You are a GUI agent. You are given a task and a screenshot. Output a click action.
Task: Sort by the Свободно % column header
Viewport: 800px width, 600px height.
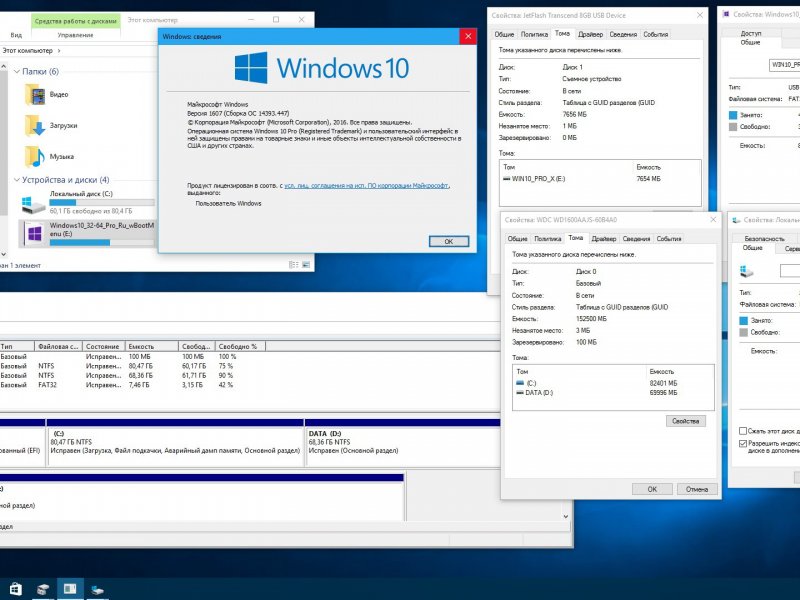click(x=240, y=346)
